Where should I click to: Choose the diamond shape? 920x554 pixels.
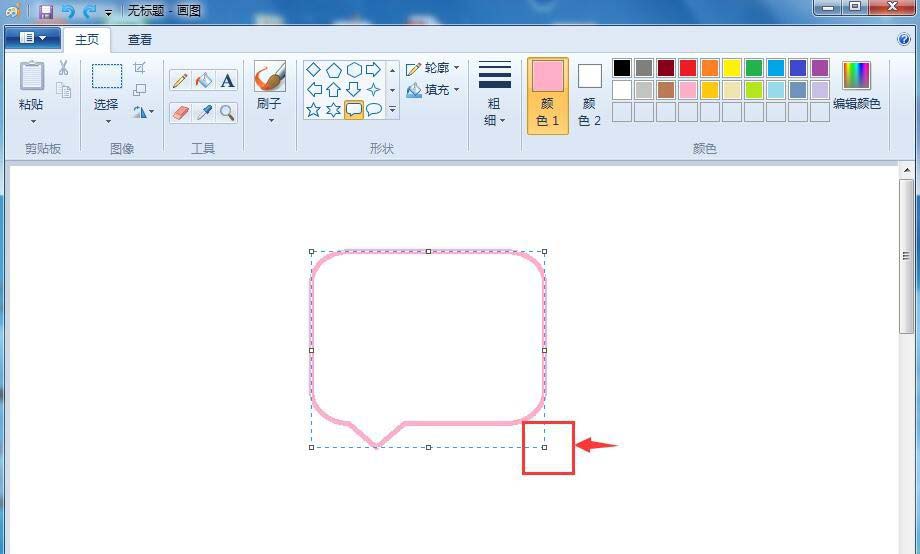tap(313, 70)
